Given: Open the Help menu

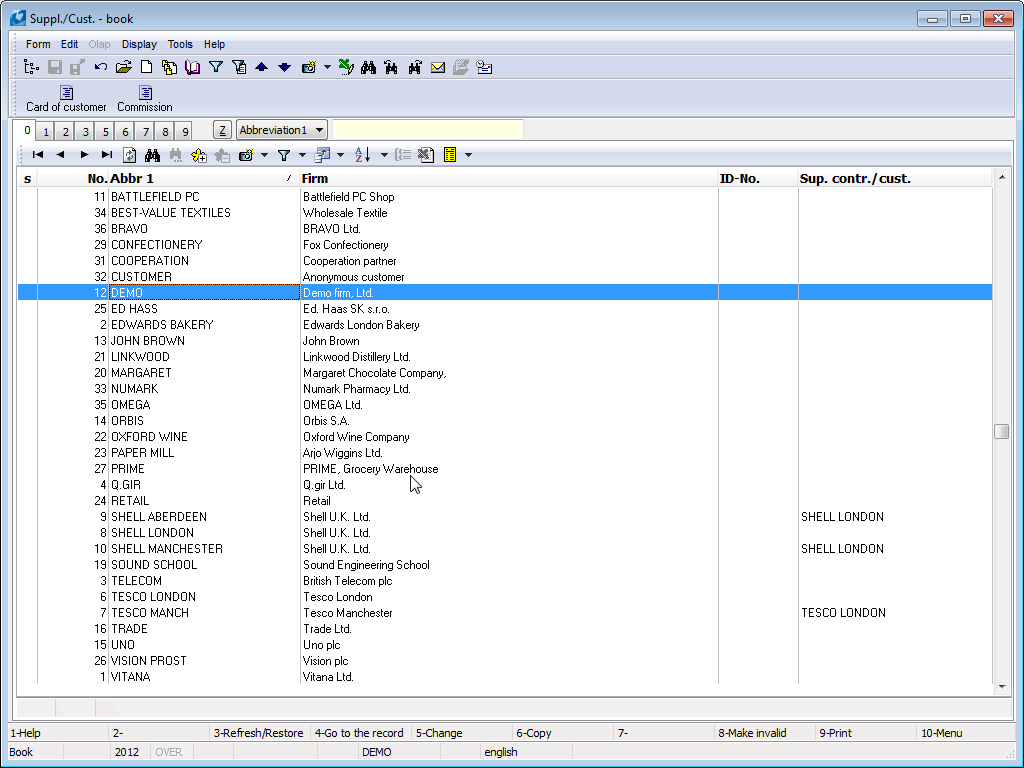Looking at the screenshot, I should pyautogui.click(x=214, y=44).
